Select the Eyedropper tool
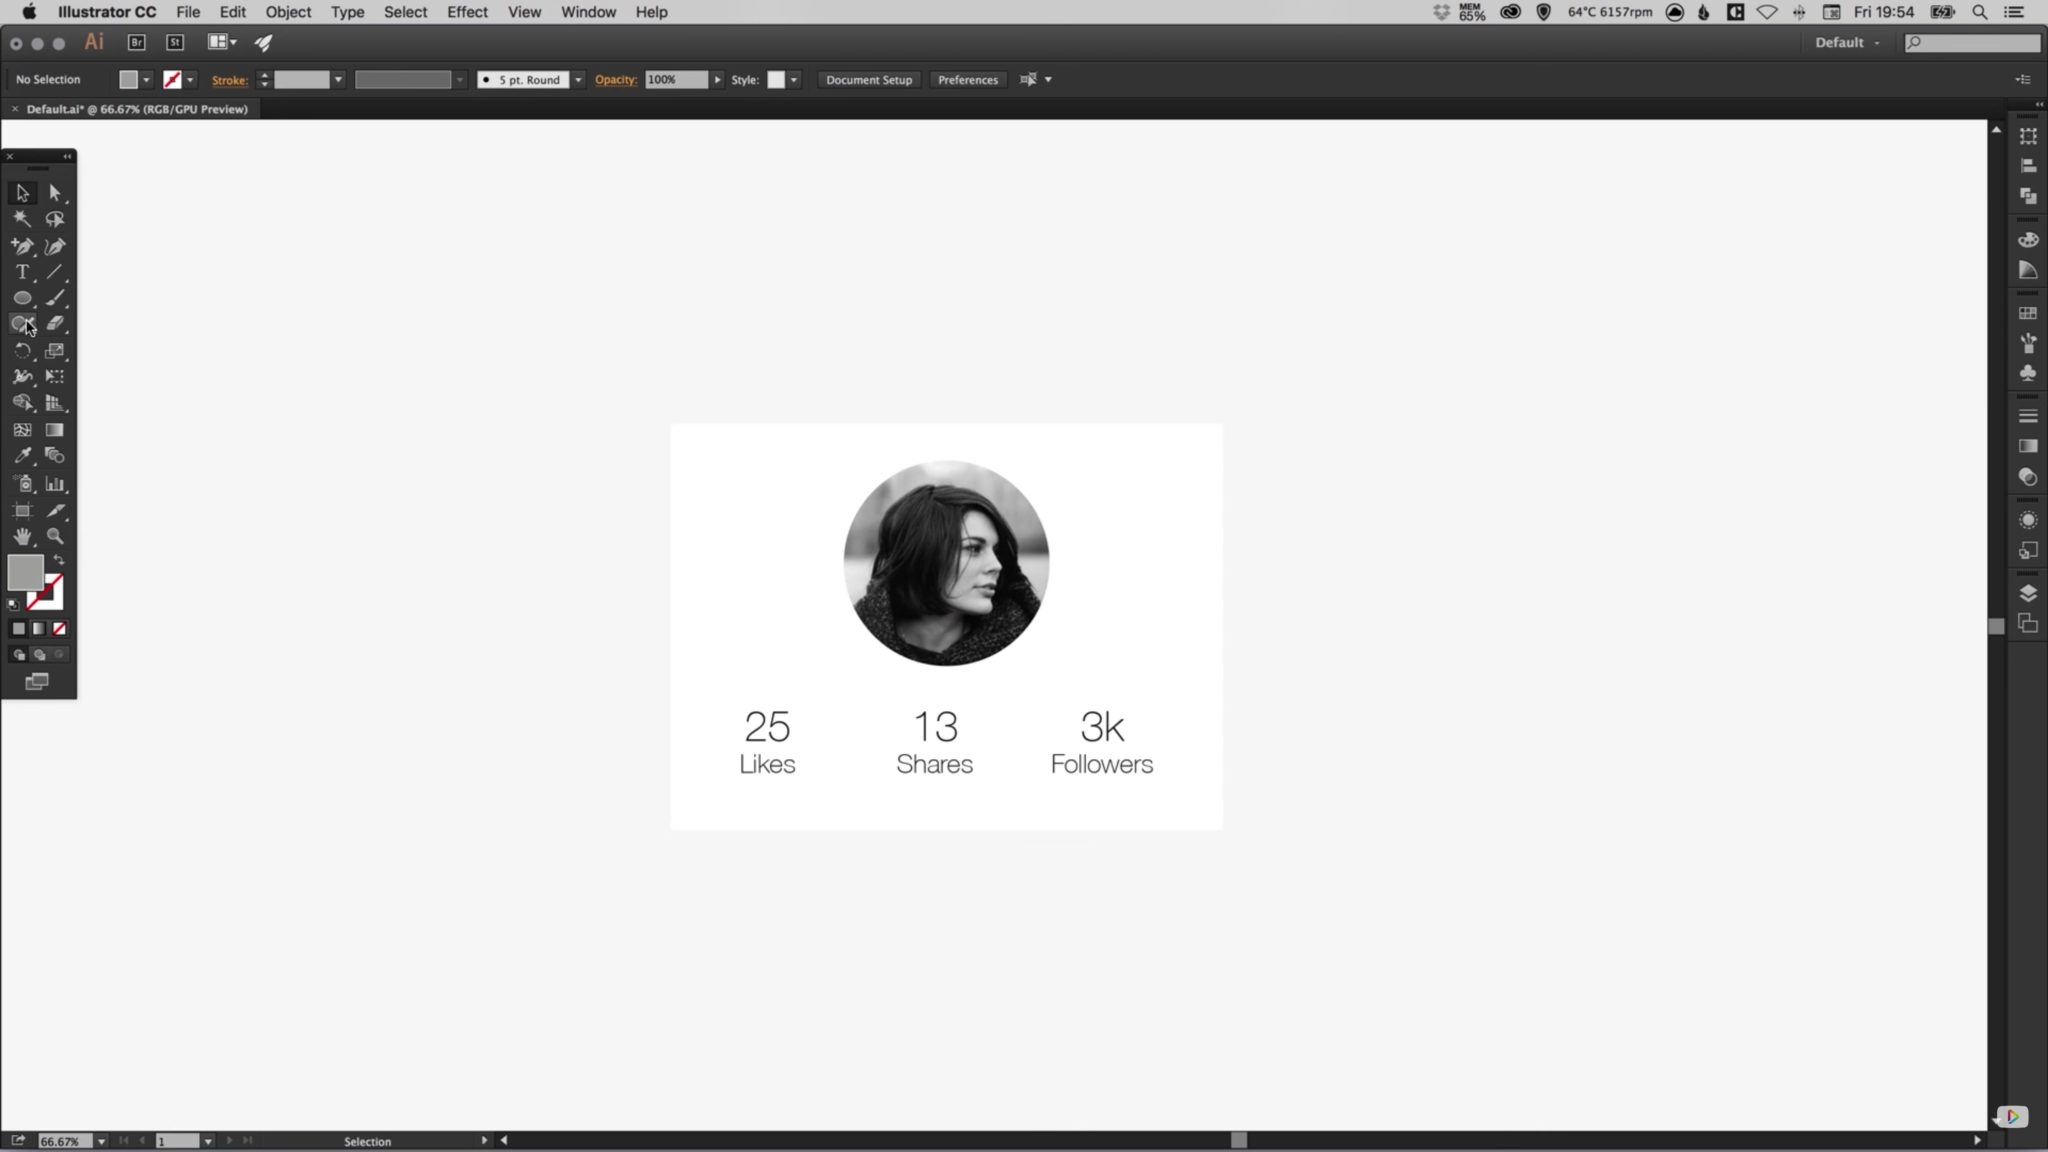 pyautogui.click(x=22, y=455)
